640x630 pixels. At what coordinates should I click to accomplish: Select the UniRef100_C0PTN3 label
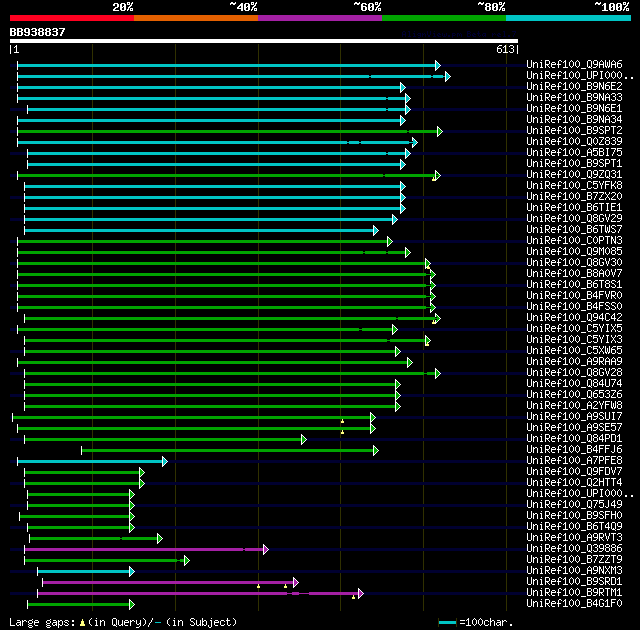pyautogui.click(x=574, y=240)
